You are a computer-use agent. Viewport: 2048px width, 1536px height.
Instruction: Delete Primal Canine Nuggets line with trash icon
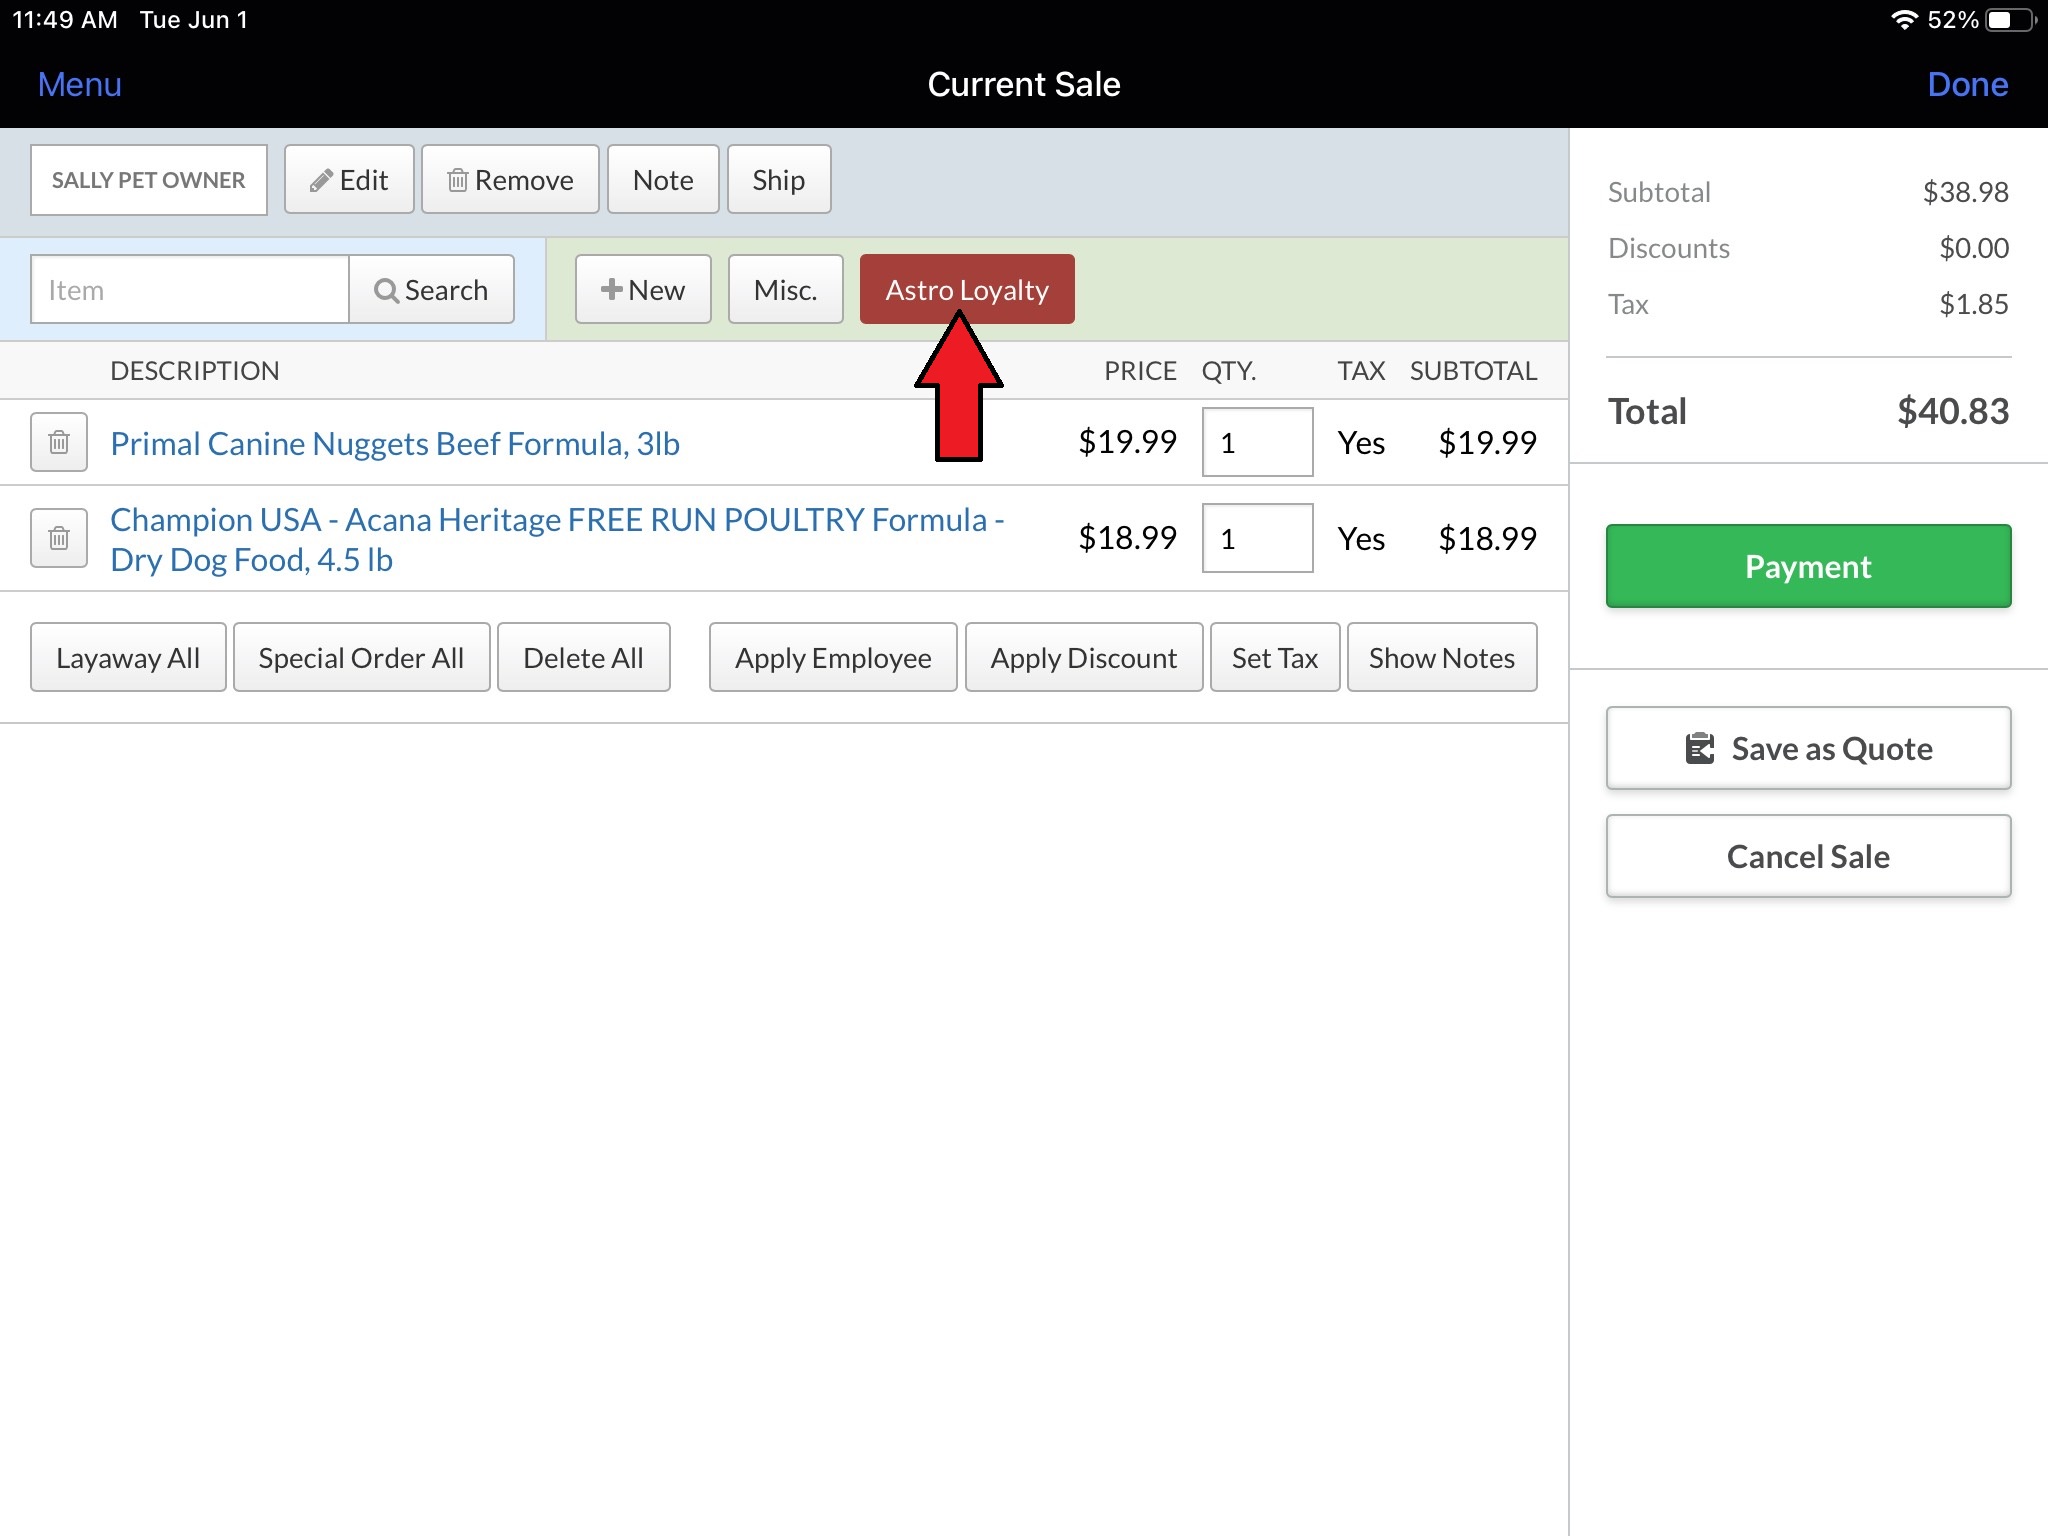click(x=59, y=442)
